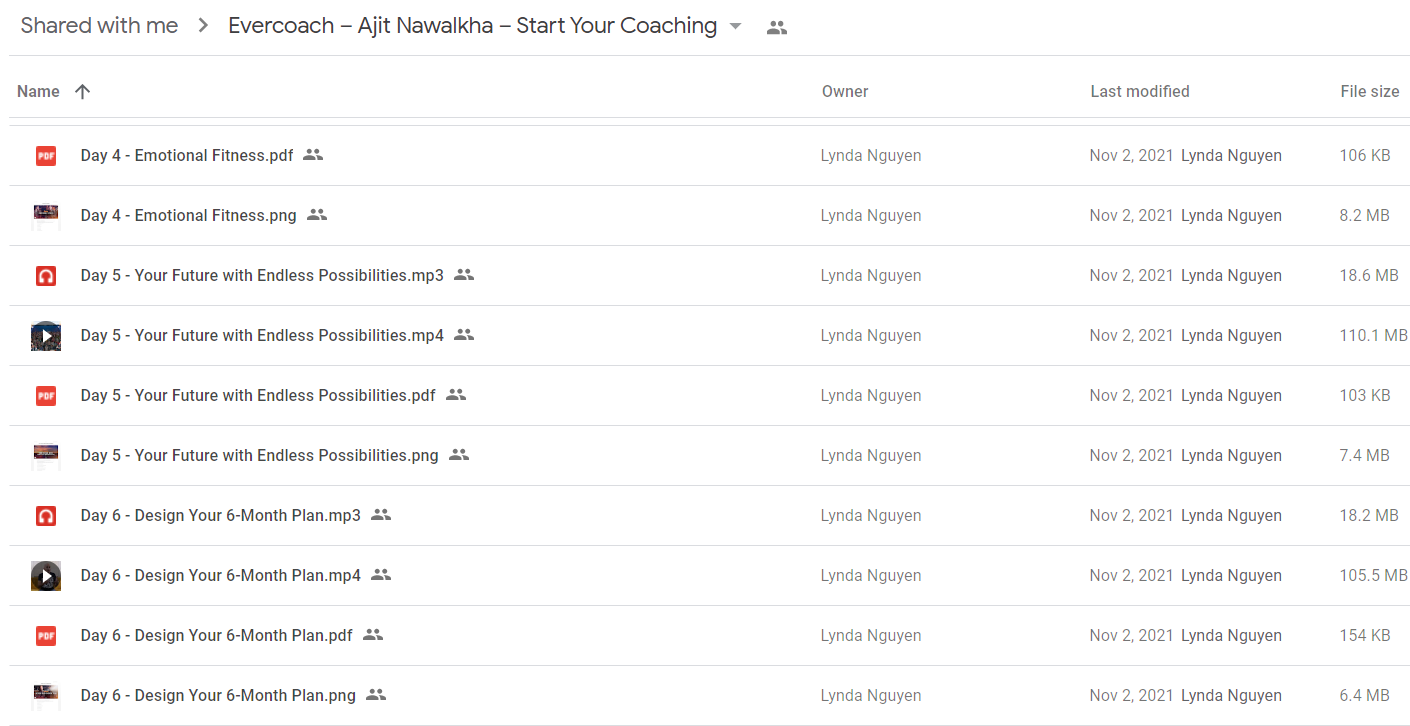The width and height of the screenshot is (1410, 726).
Task: Click 18.2 MB file size value
Action: coord(1369,515)
